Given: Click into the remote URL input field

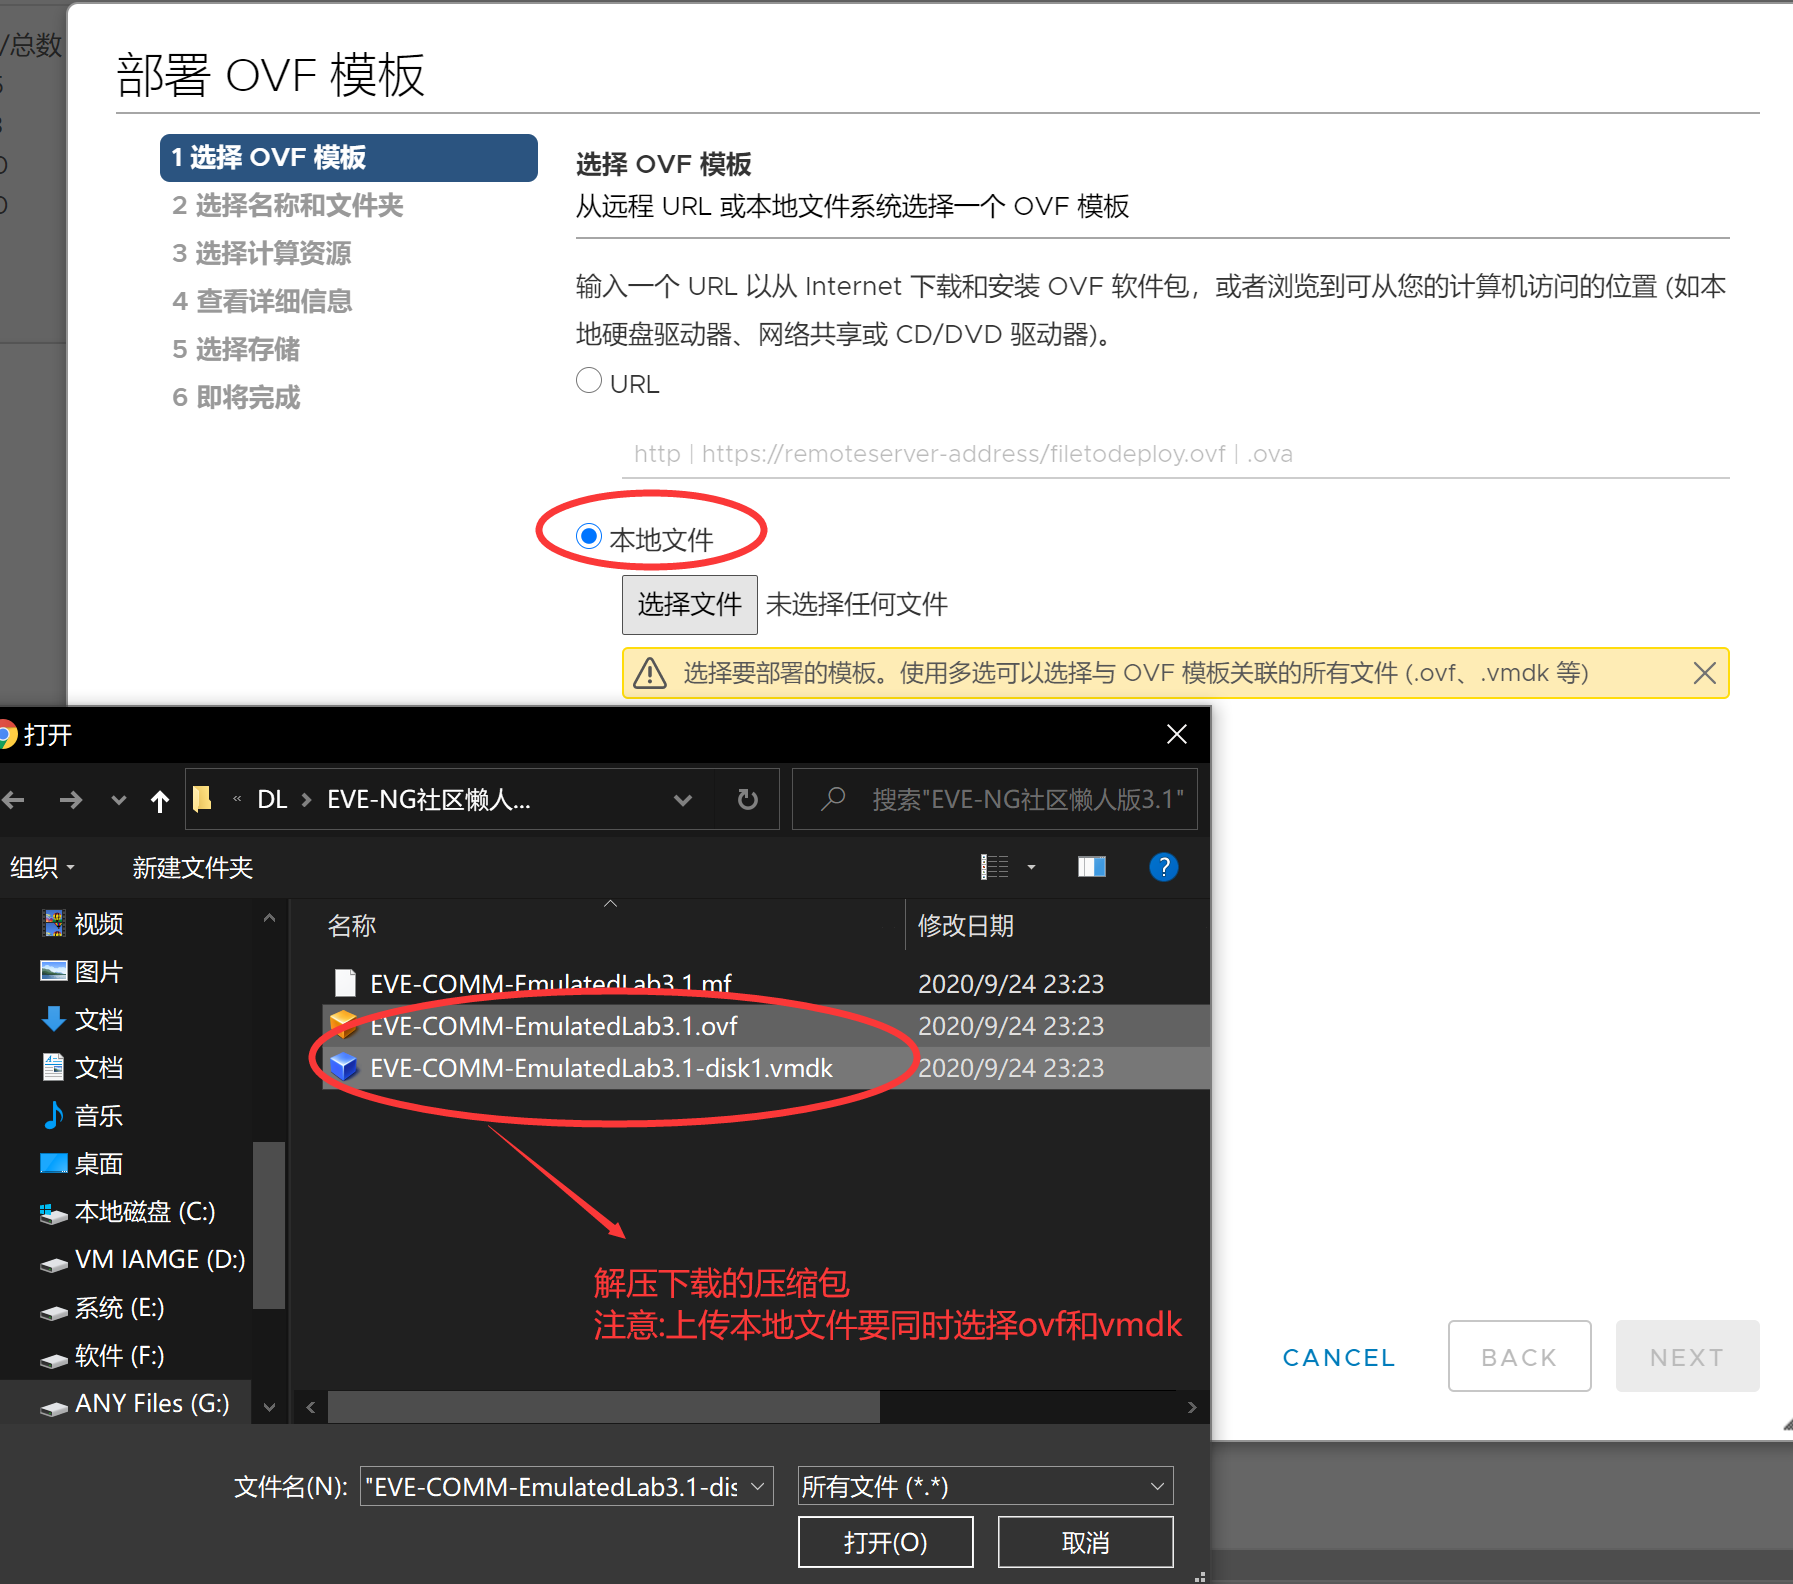Looking at the screenshot, I should (1175, 454).
